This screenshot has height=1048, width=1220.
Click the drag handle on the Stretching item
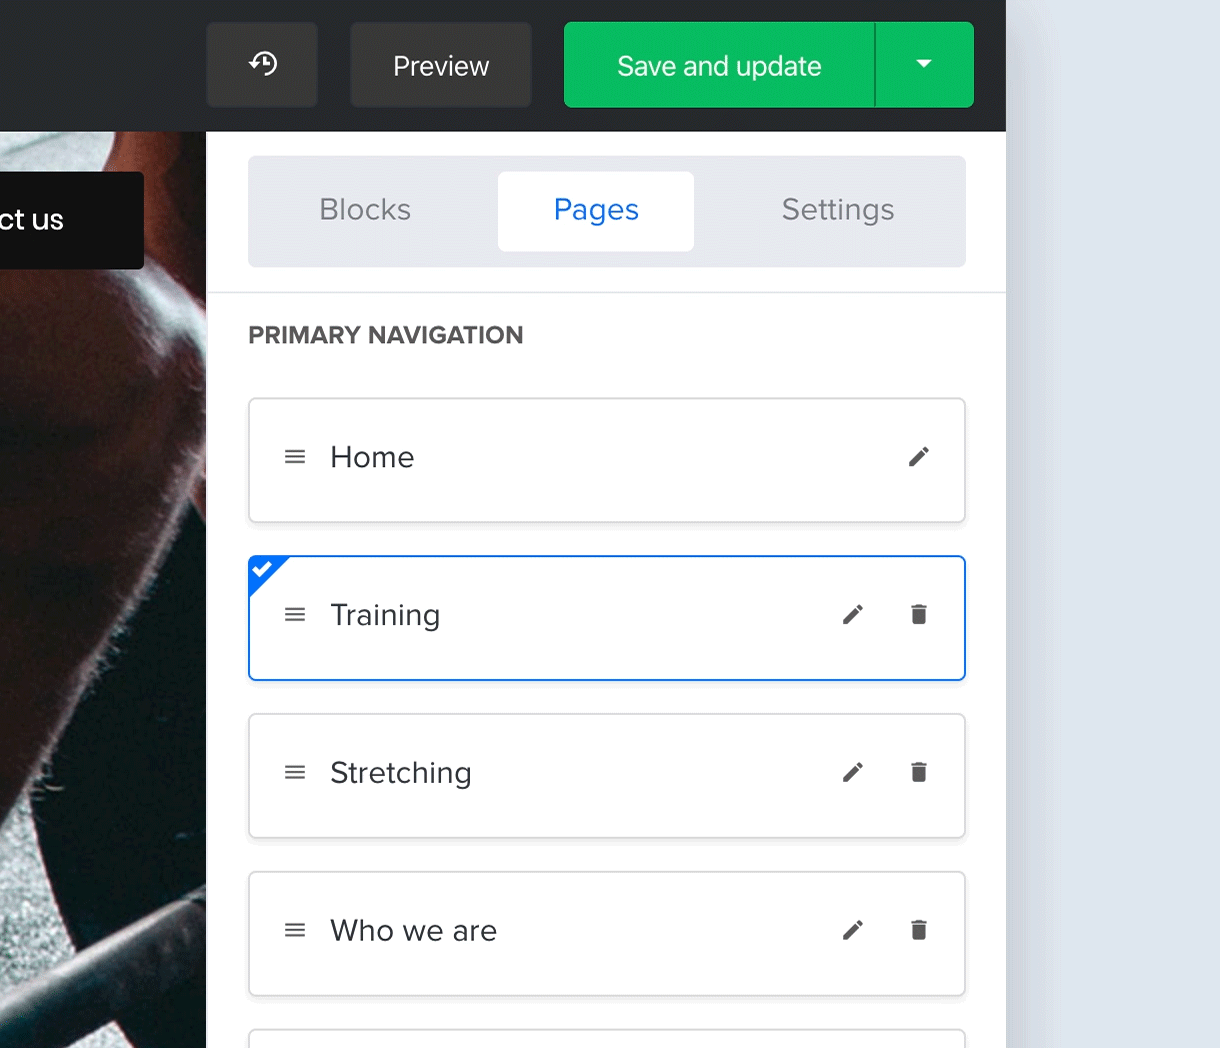point(295,772)
